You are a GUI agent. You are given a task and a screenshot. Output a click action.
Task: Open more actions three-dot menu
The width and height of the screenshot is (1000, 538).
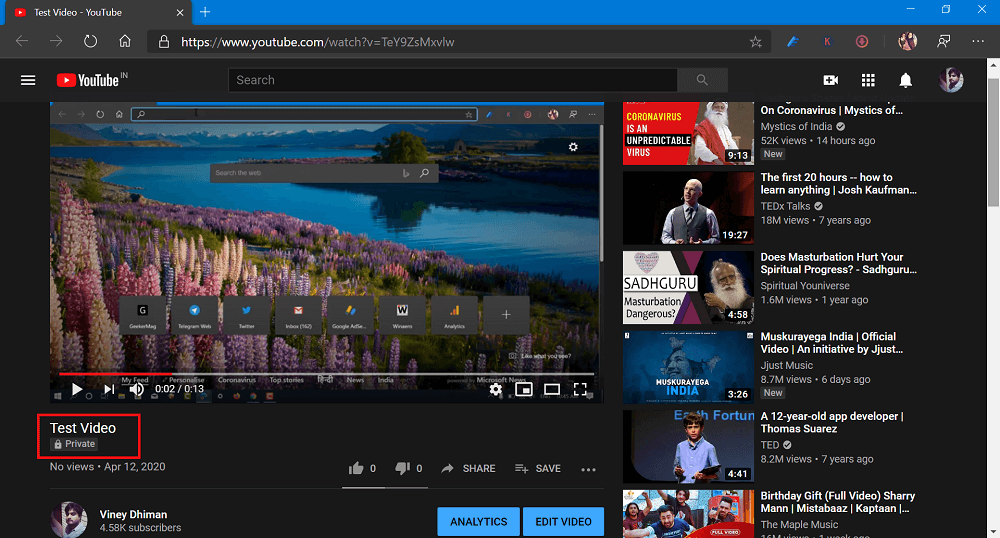pyautogui.click(x=588, y=469)
